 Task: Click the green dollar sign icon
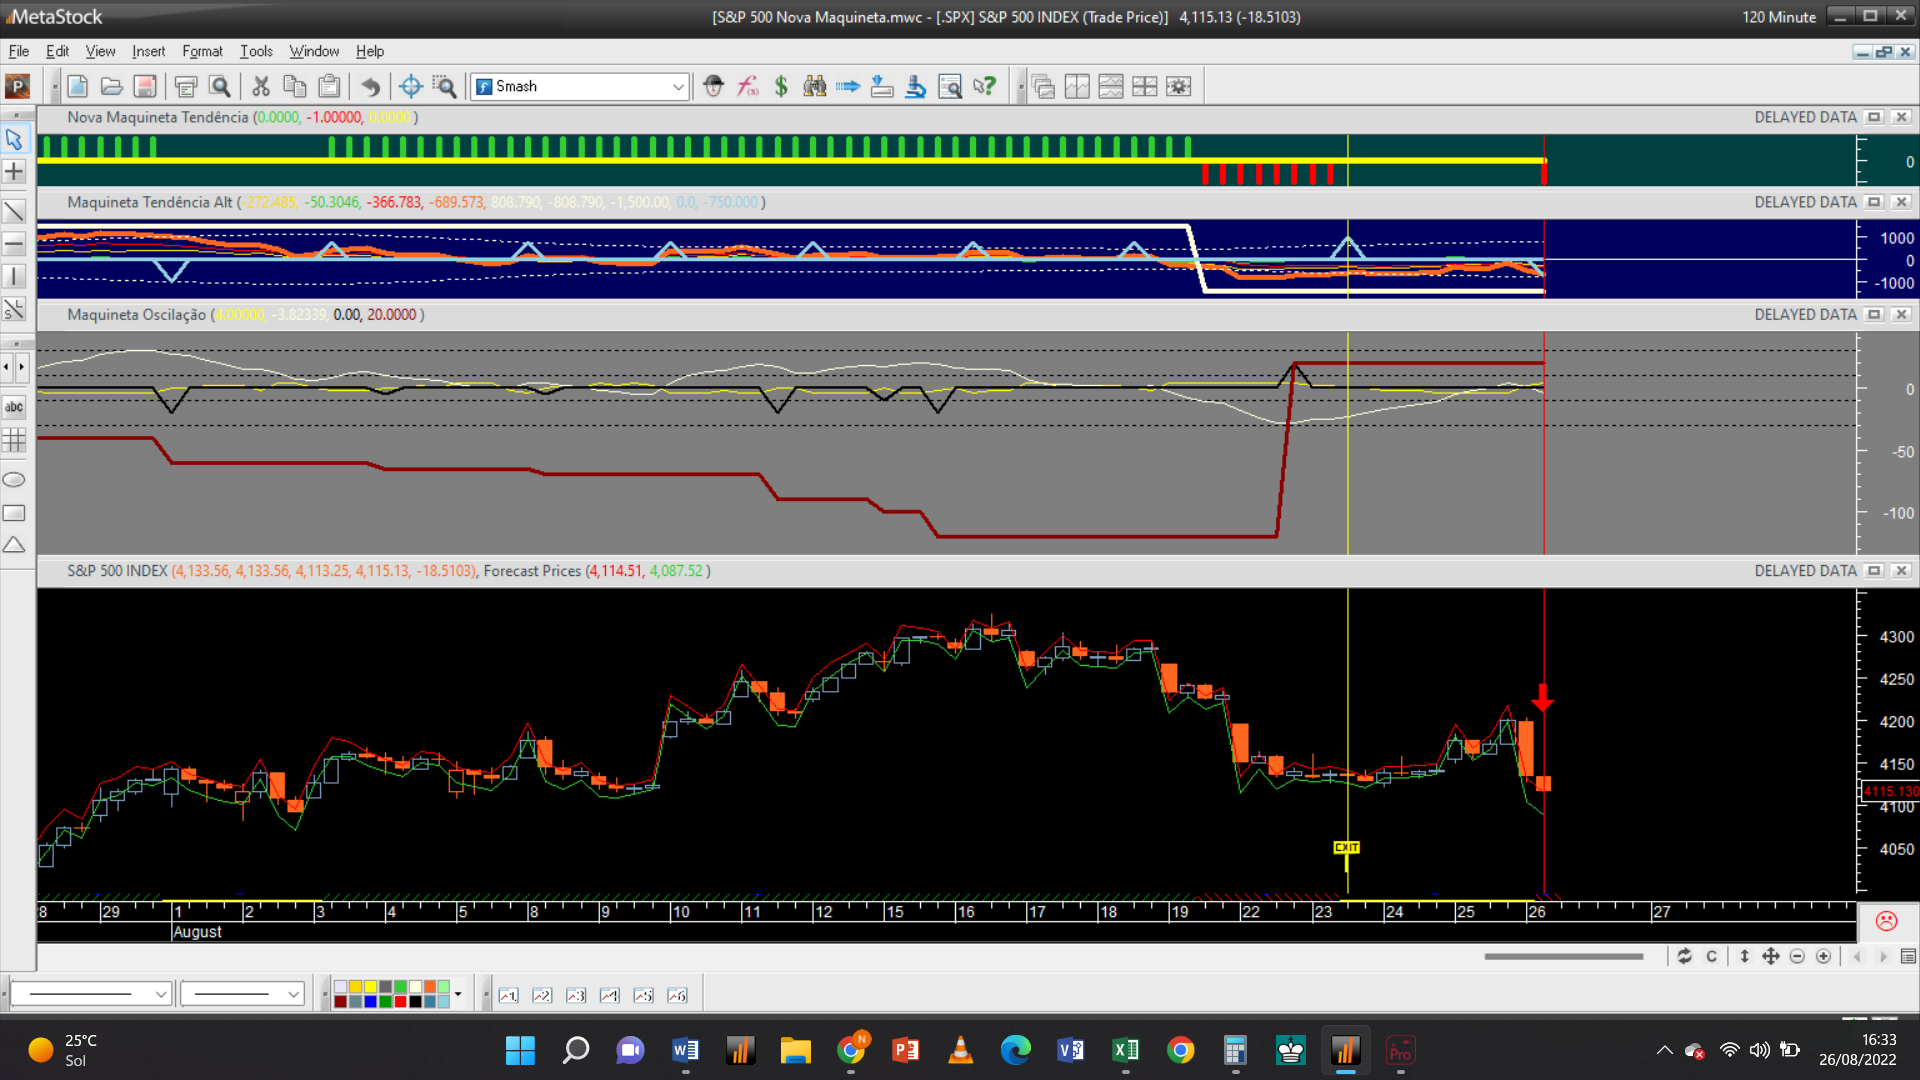tap(781, 87)
